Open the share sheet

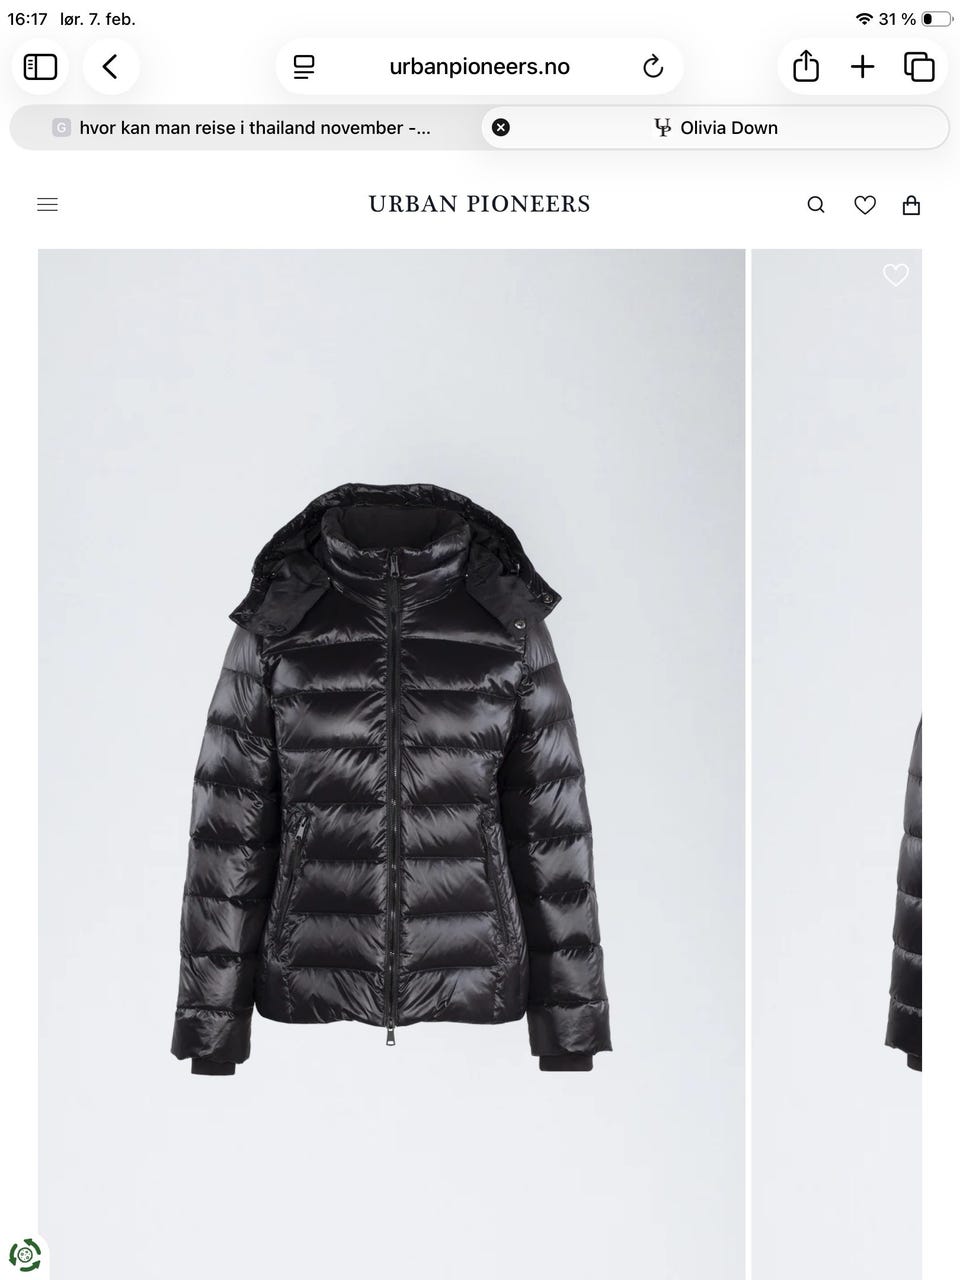point(806,67)
